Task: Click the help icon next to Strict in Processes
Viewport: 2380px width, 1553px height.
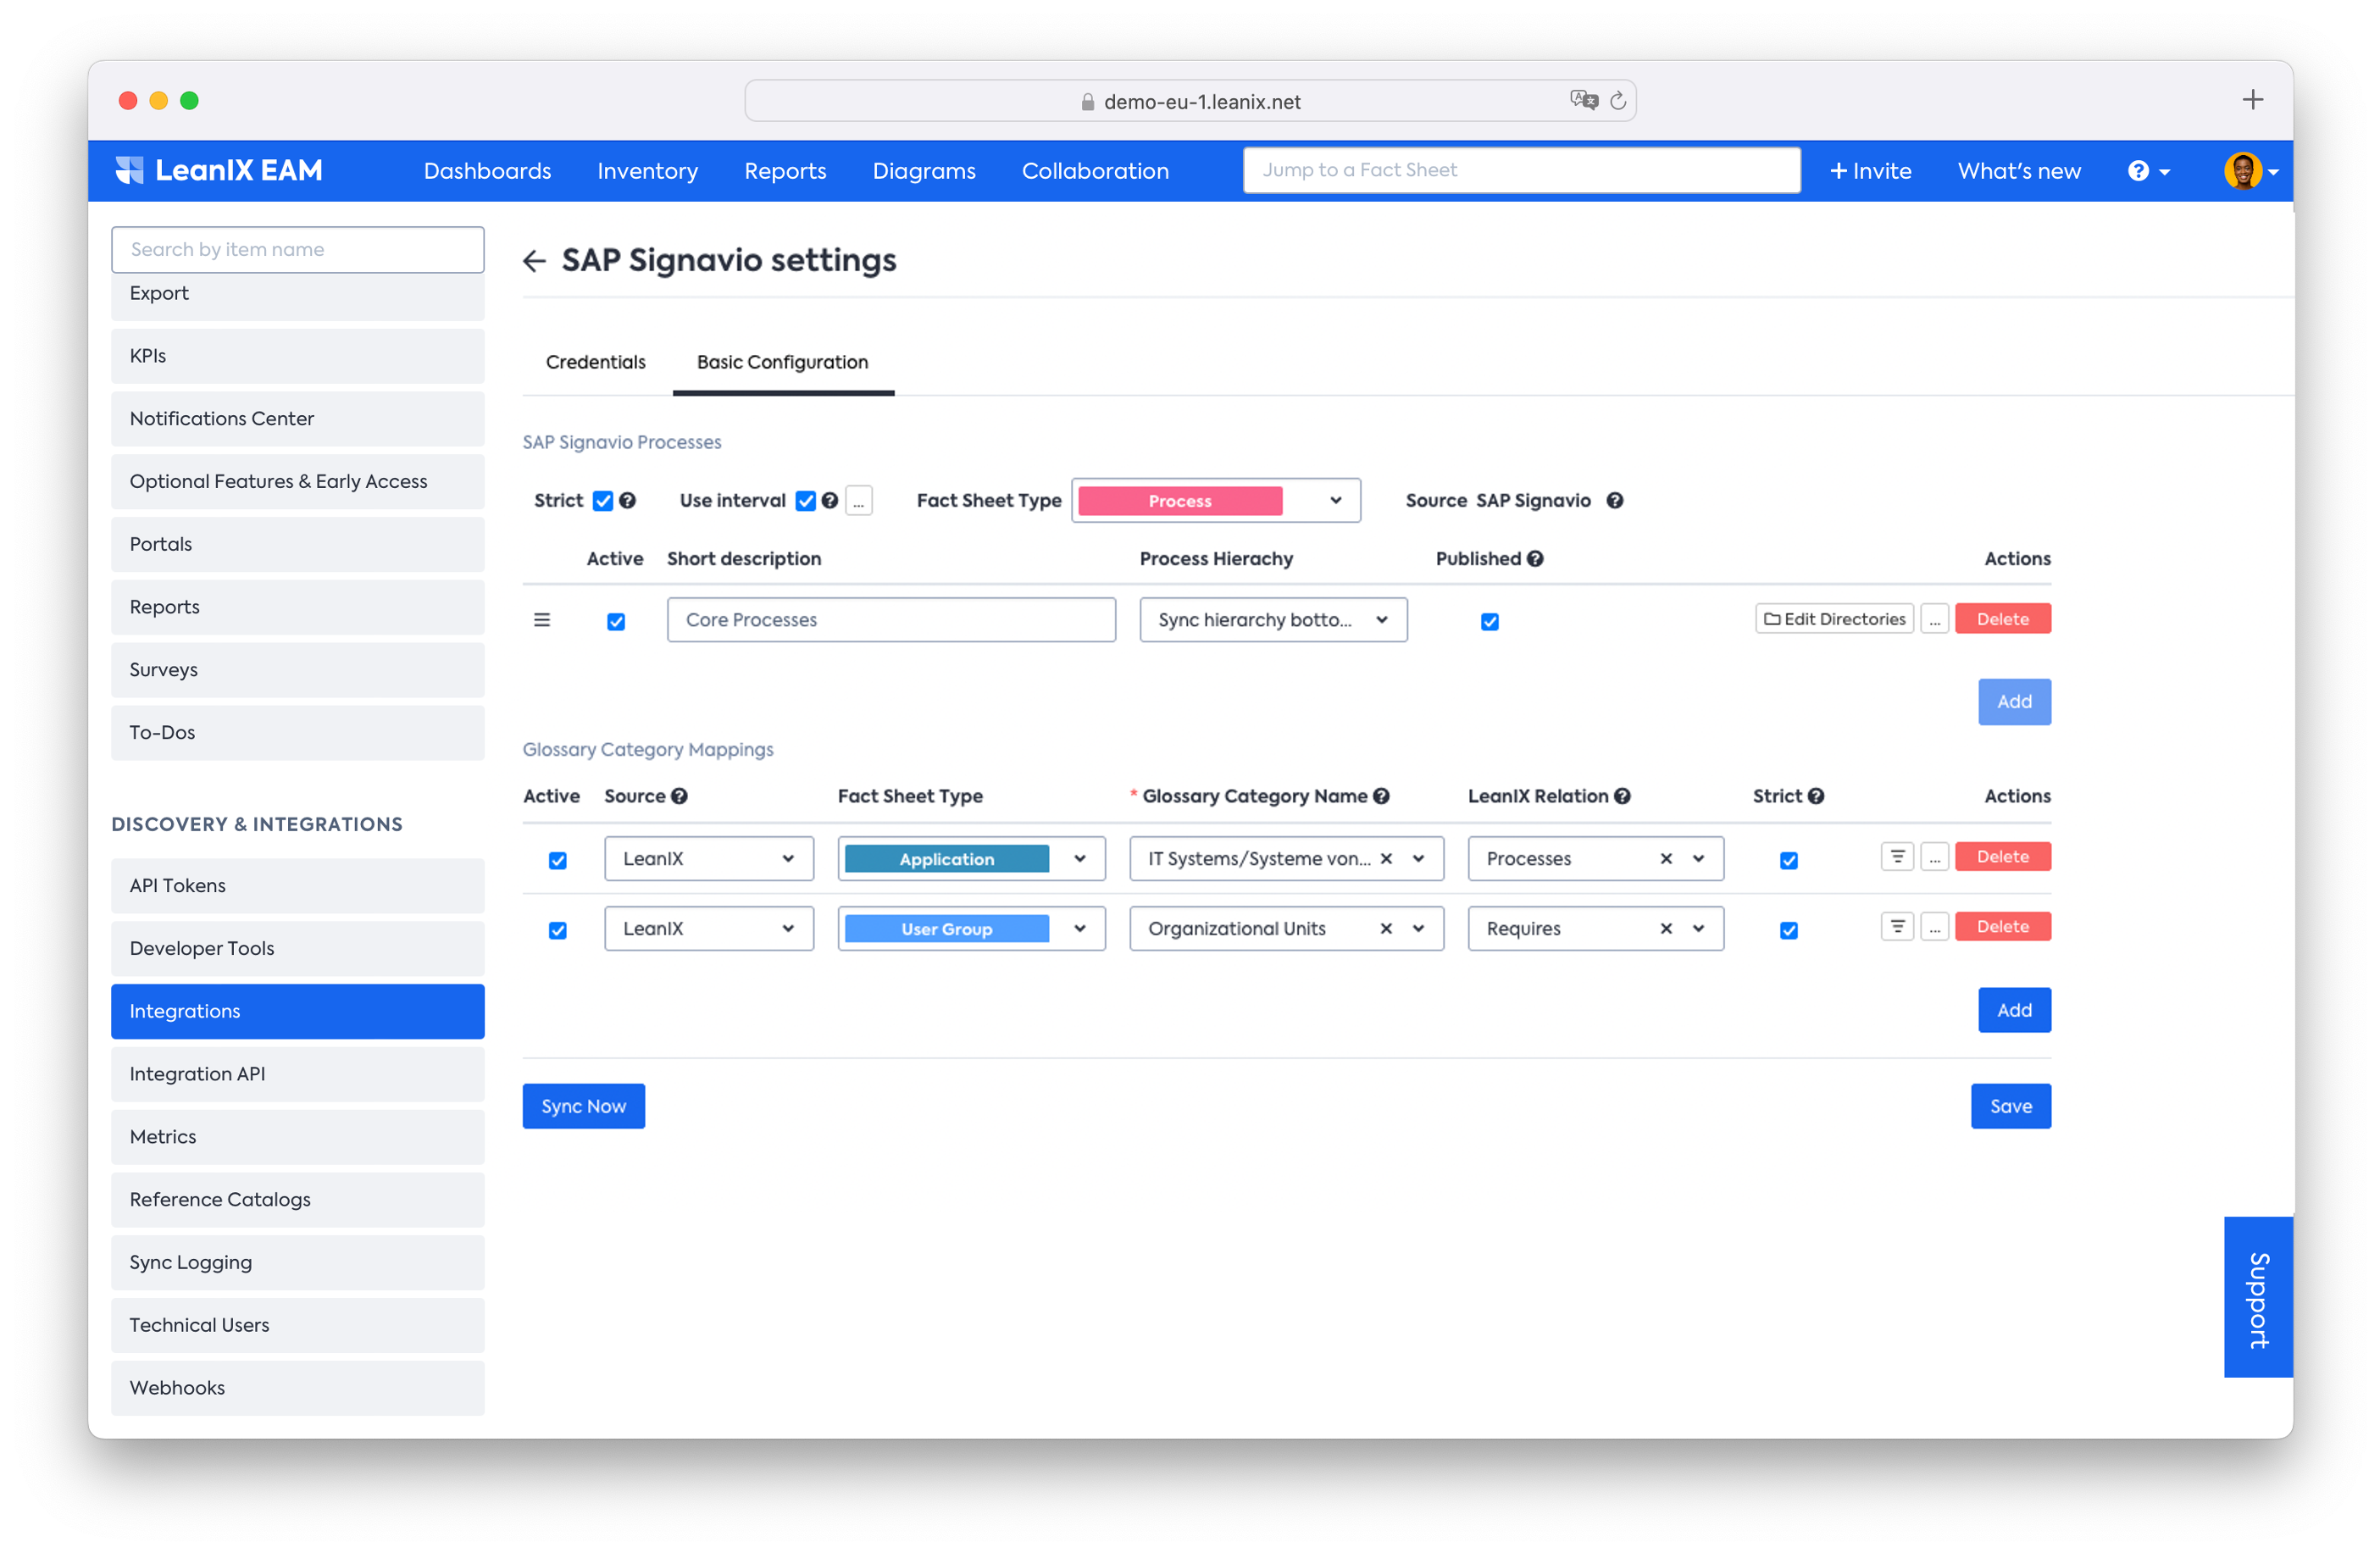Action: click(x=628, y=500)
